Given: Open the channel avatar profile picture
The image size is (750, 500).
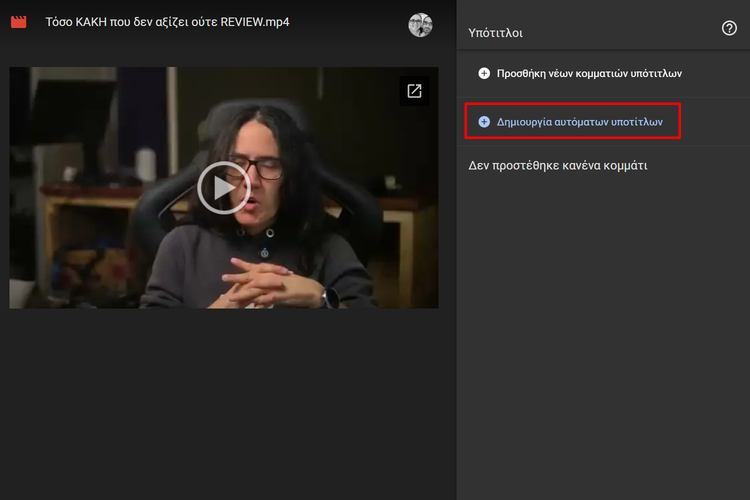Looking at the screenshot, I should 420,25.
